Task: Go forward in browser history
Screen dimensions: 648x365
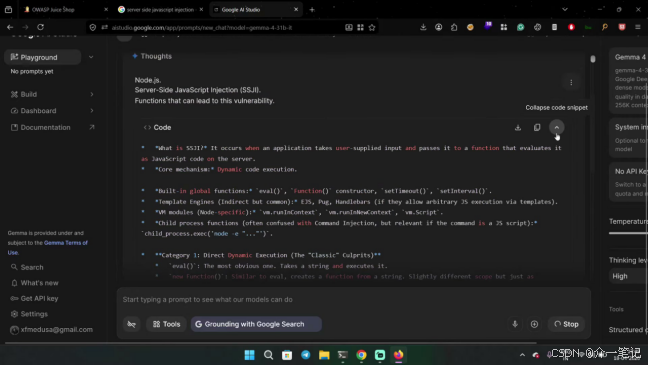Action: (x=25, y=27)
